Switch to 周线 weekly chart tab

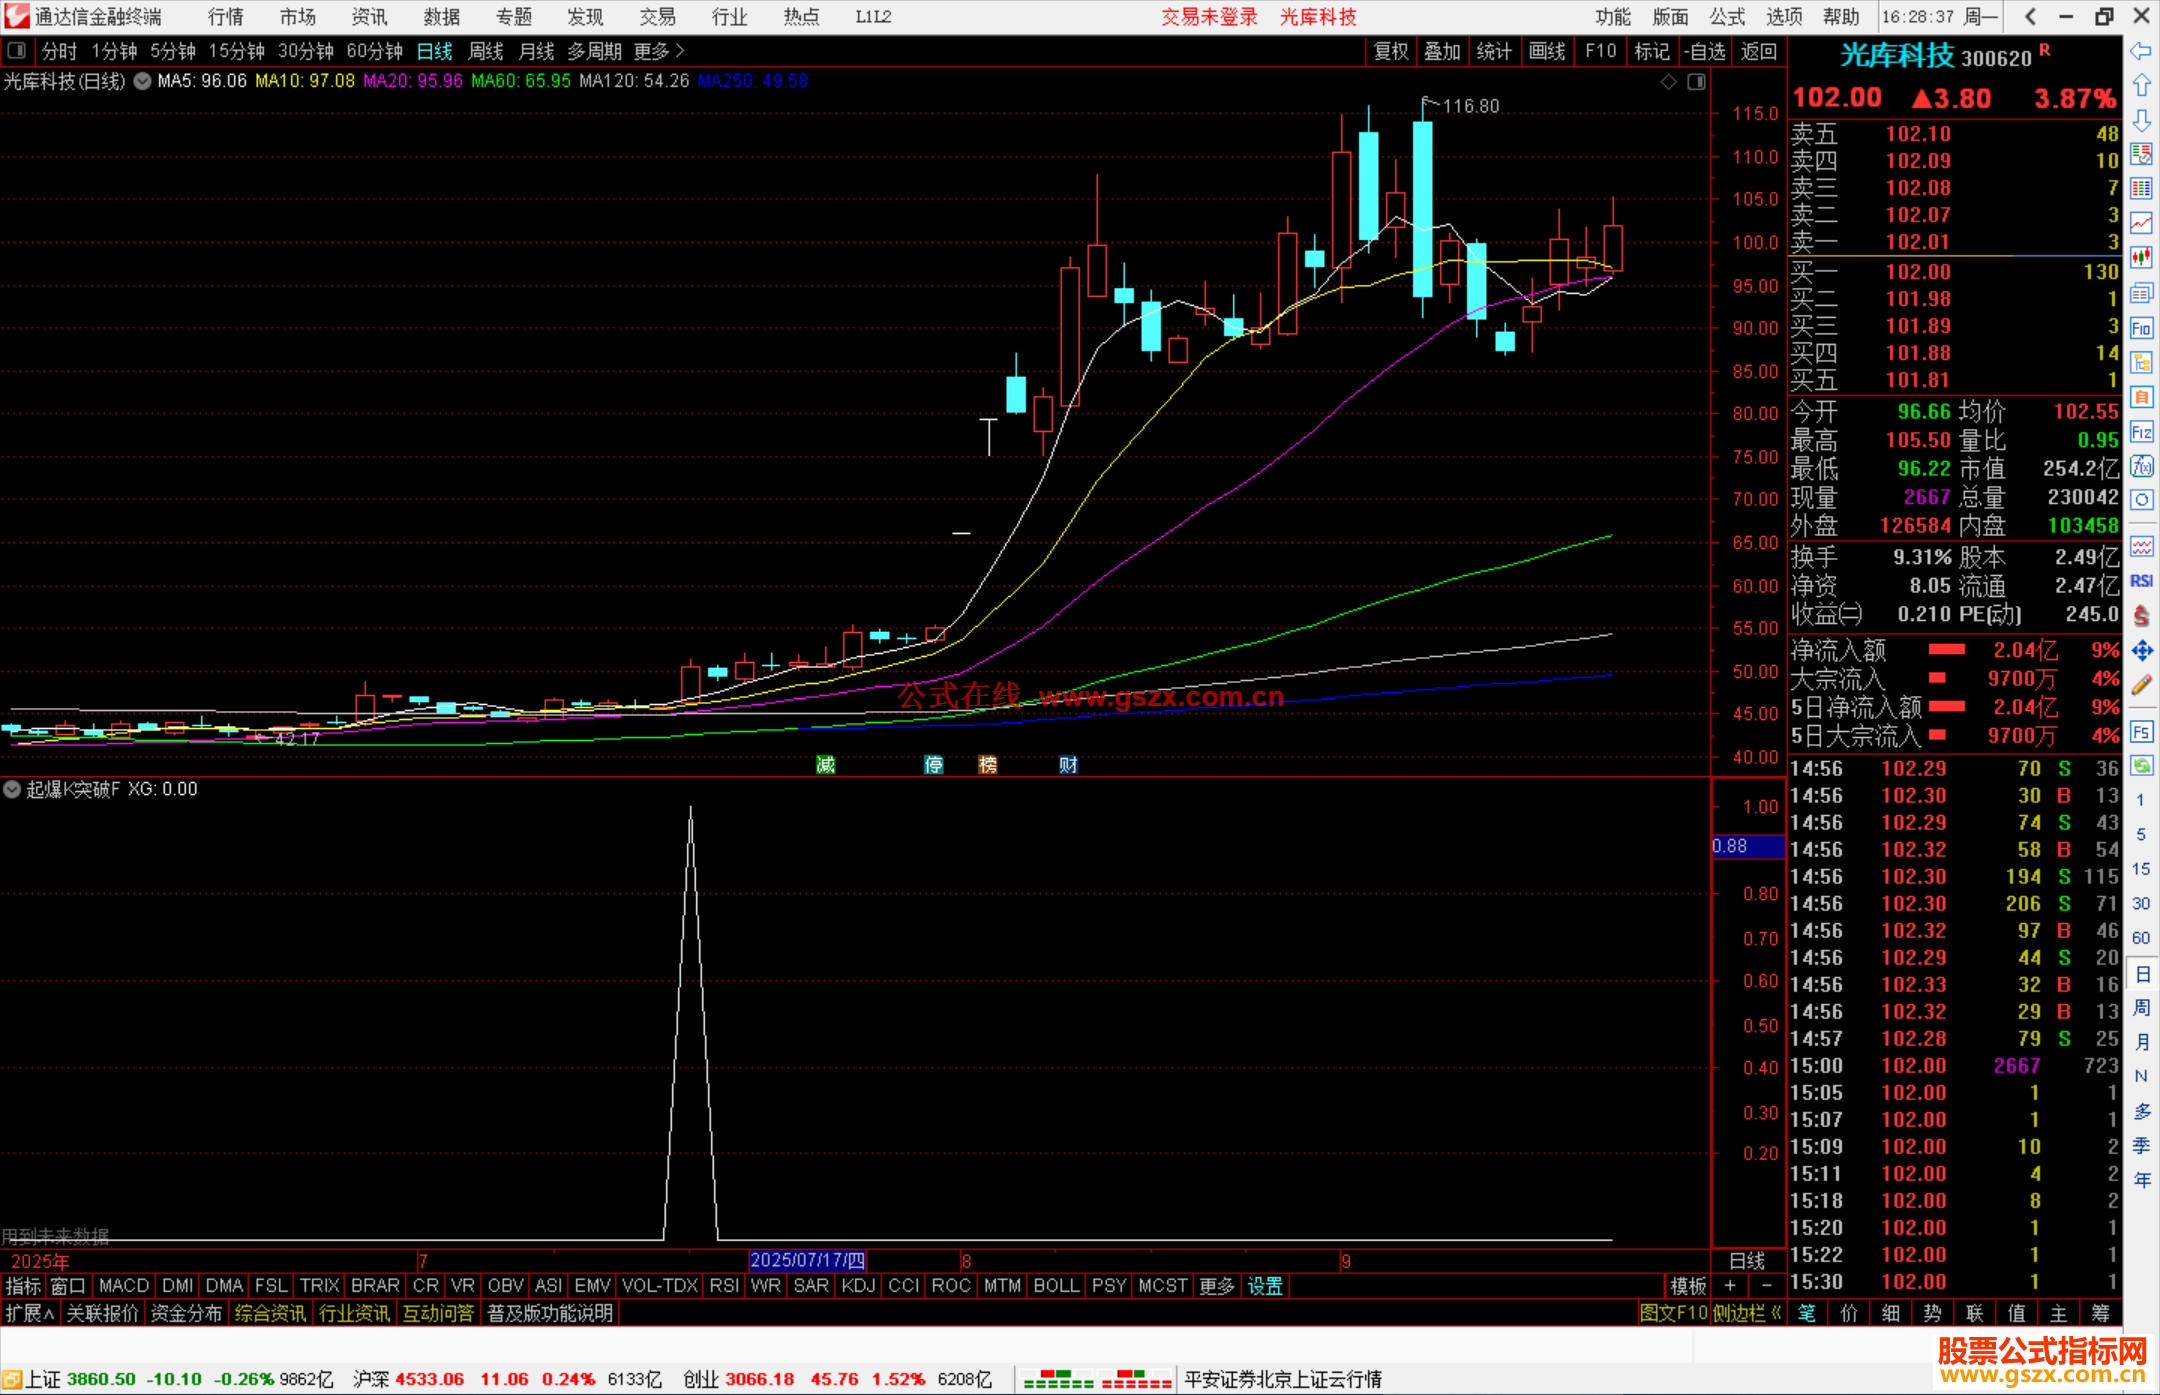pyautogui.click(x=485, y=51)
